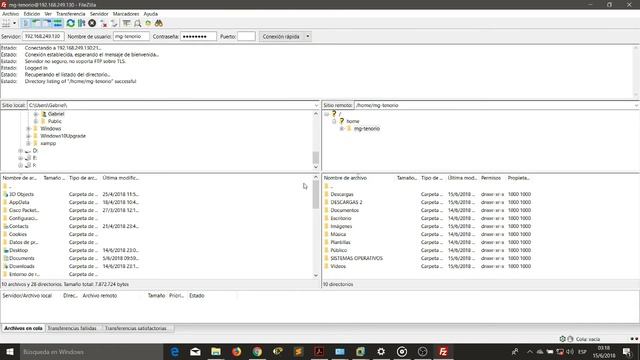
Task: Open the Site Manager dropdown arrow
Action: click(x=14, y=23)
